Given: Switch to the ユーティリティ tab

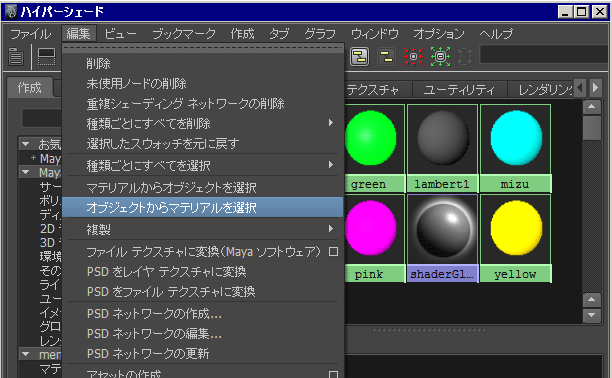Looking at the screenshot, I should 460,89.
